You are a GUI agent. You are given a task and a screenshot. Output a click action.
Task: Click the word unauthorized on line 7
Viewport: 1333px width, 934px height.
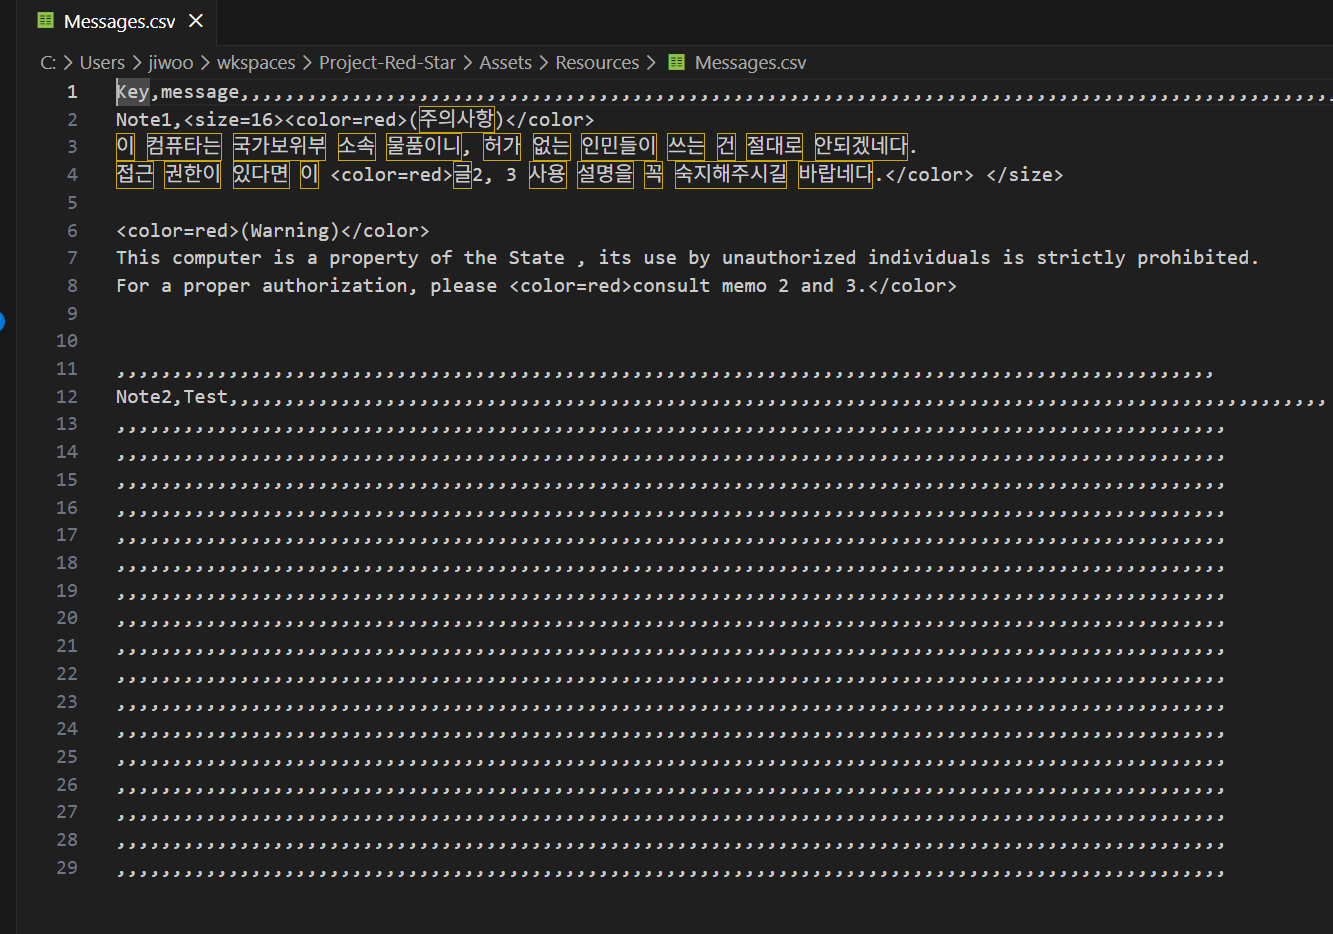pyautogui.click(x=789, y=258)
